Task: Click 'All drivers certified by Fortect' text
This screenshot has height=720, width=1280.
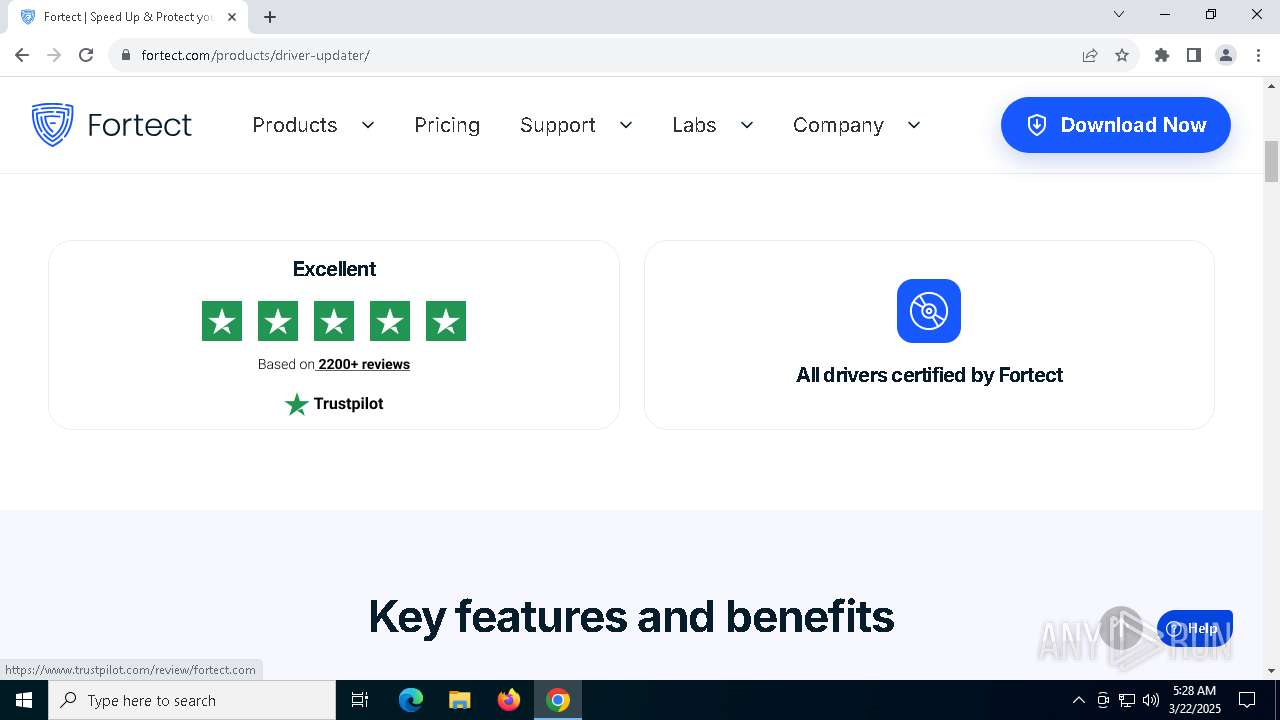Action: [x=929, y=375]
